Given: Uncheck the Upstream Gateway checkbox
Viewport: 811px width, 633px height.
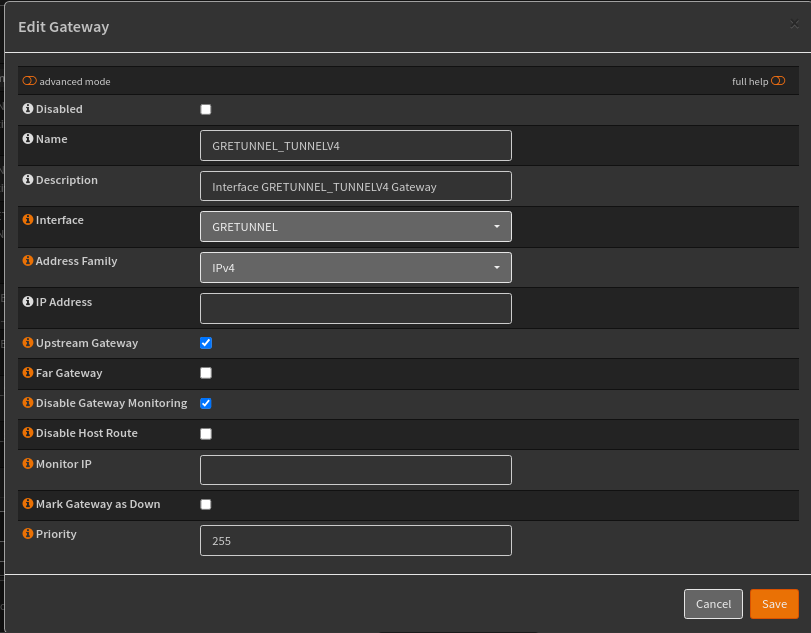Looking at the screenshot, I should tap(205, 343).
